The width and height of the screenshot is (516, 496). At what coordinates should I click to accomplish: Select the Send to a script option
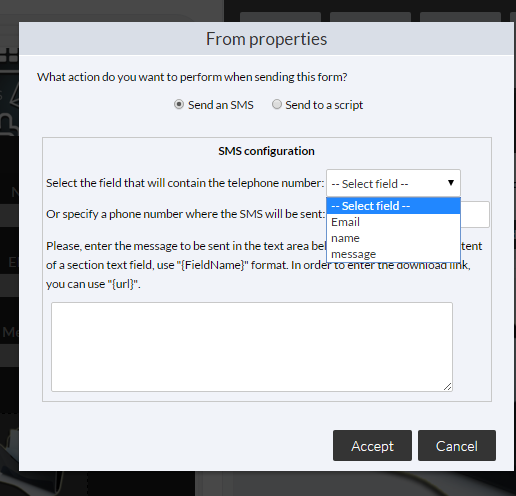click(277, 105)
